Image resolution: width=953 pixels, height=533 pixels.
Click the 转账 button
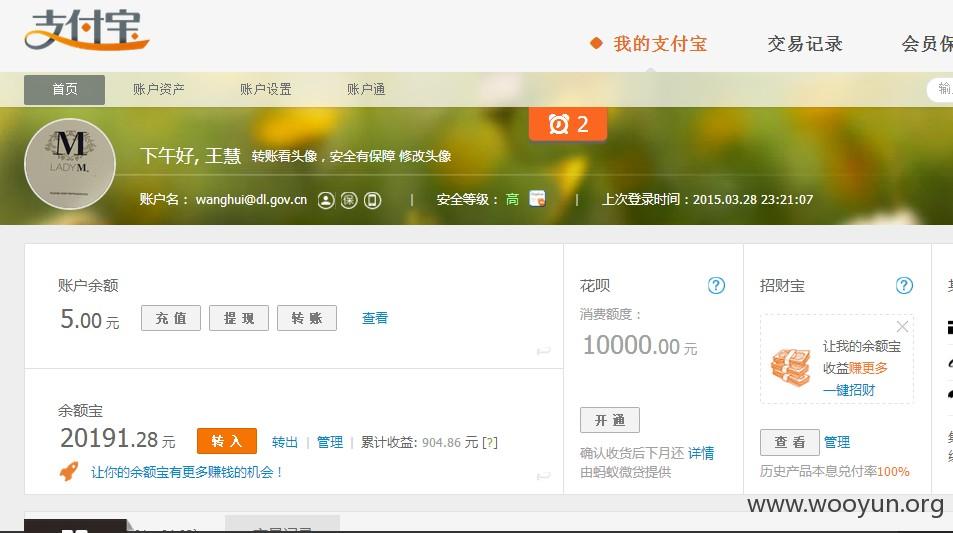pyautogui.click(x=307, y=318)
